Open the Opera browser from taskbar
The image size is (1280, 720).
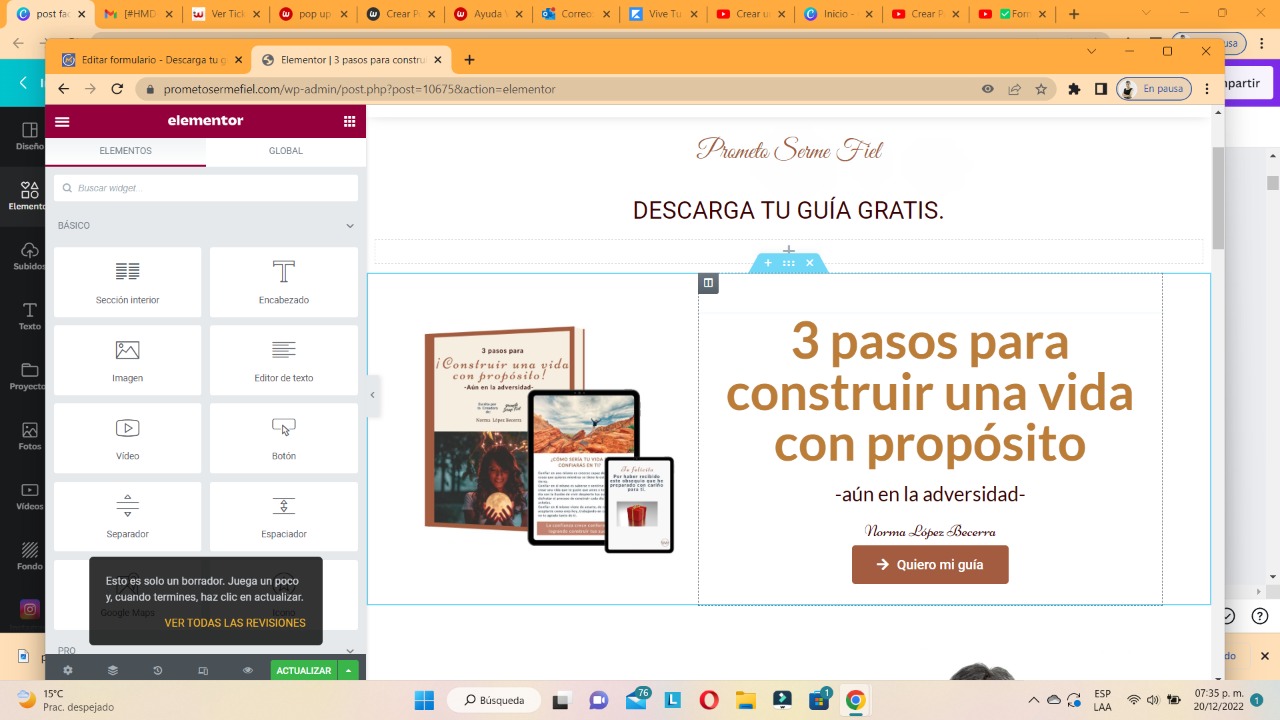click(709, 700)
